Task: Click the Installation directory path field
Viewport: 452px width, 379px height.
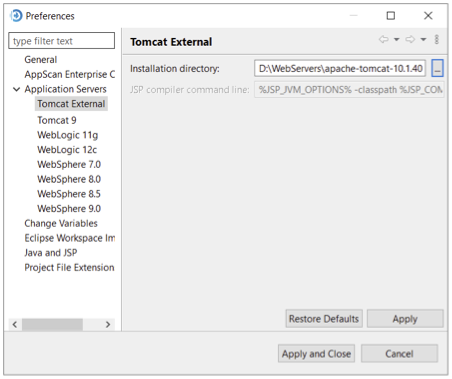Action: (340, 68)
